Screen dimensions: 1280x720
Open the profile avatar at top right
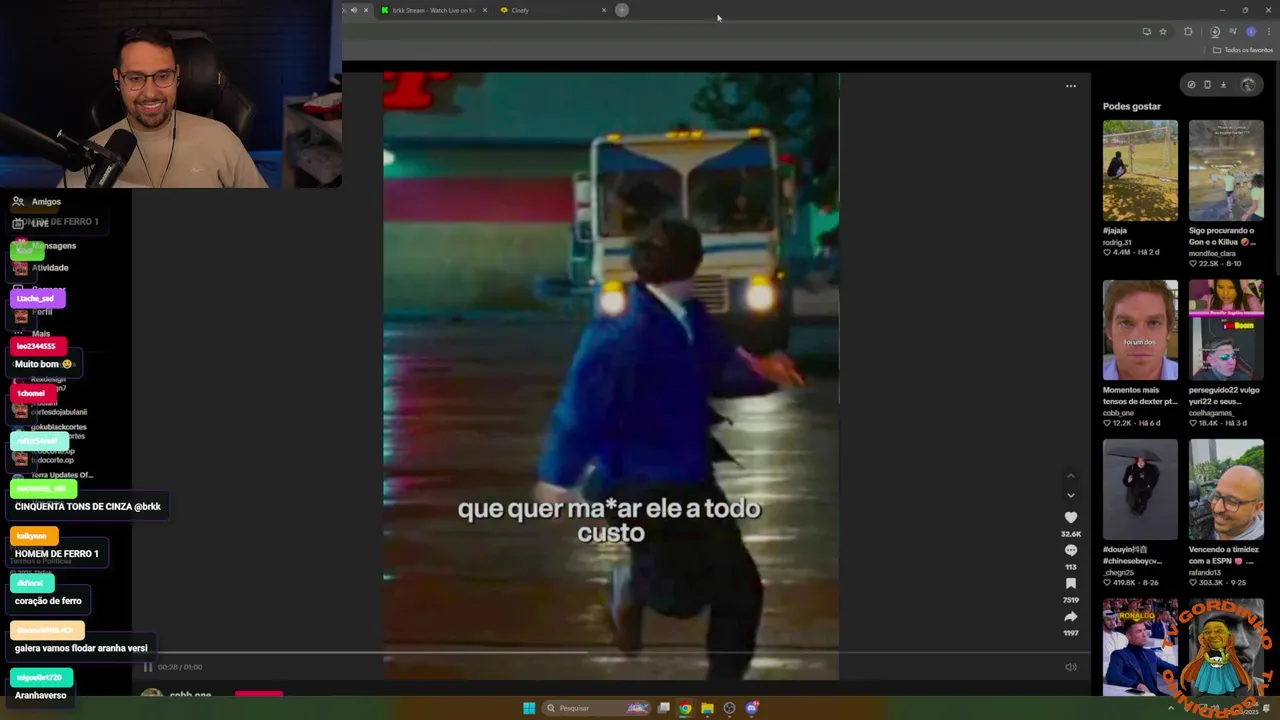[x=1247, y=85]
